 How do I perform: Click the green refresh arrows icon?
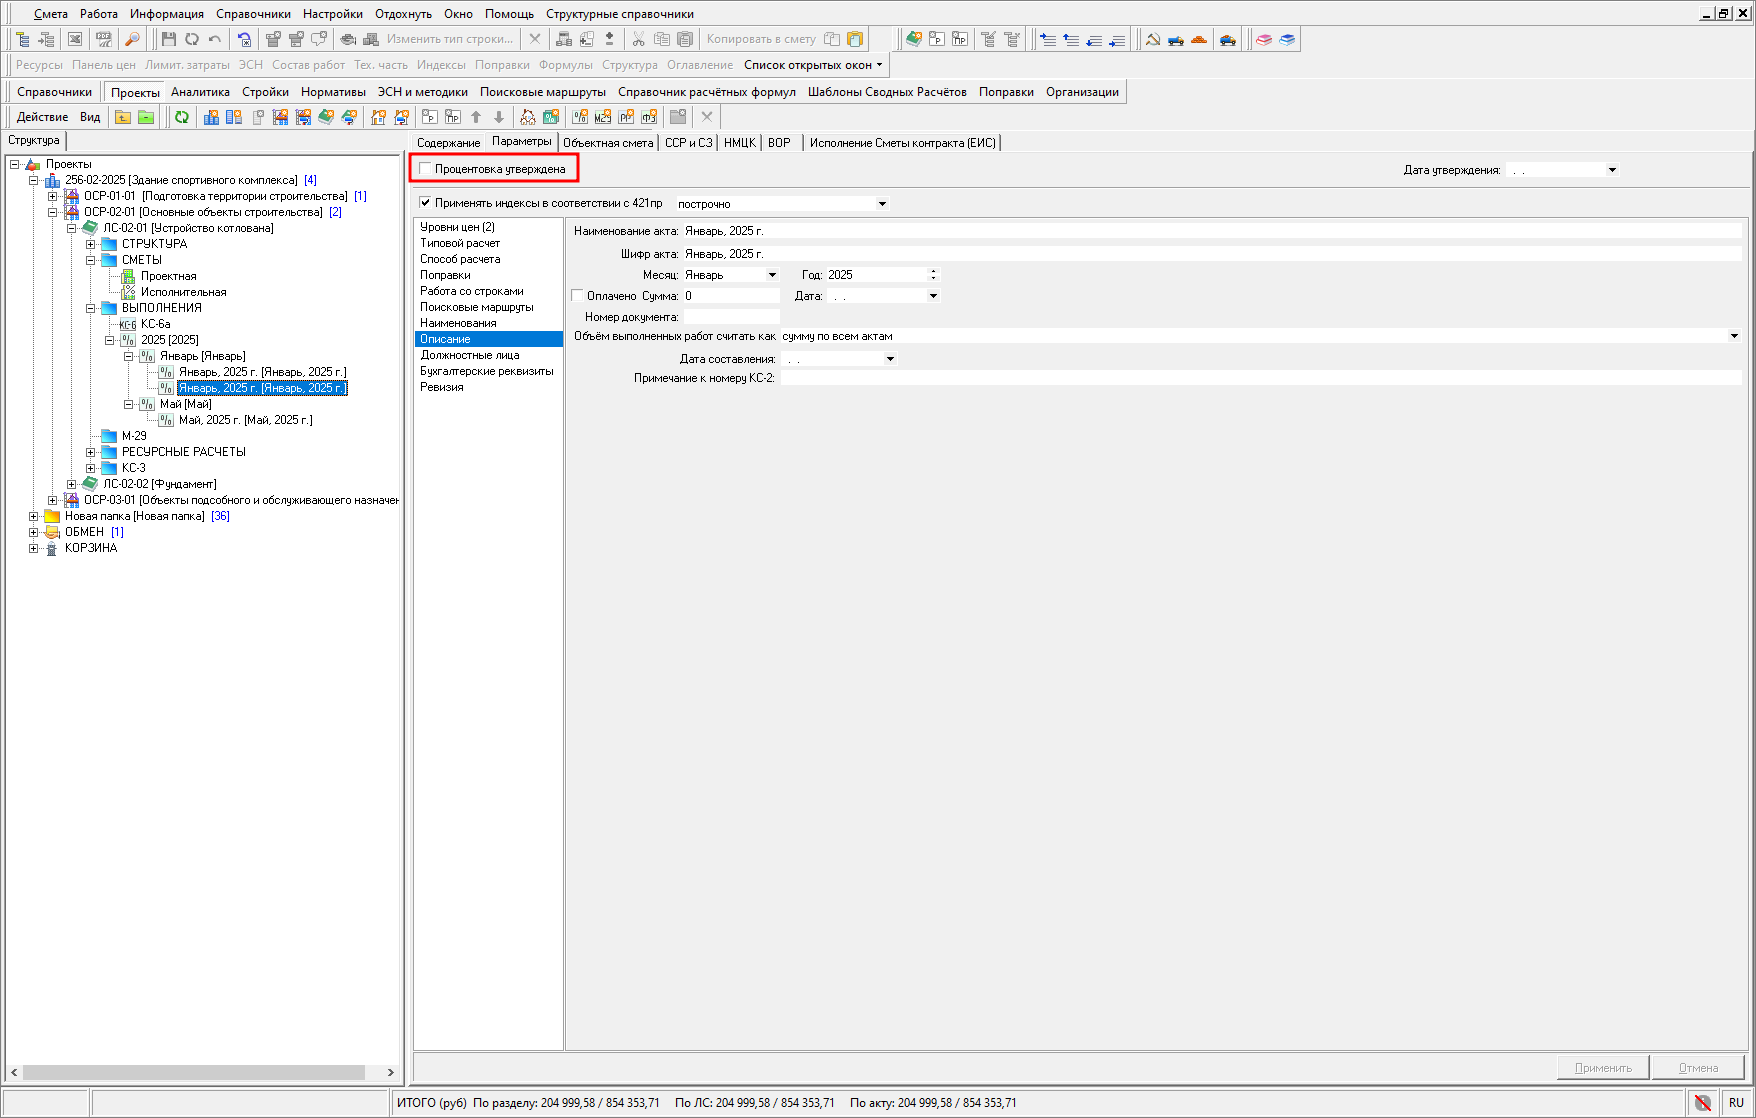click(x=182, y=117)
